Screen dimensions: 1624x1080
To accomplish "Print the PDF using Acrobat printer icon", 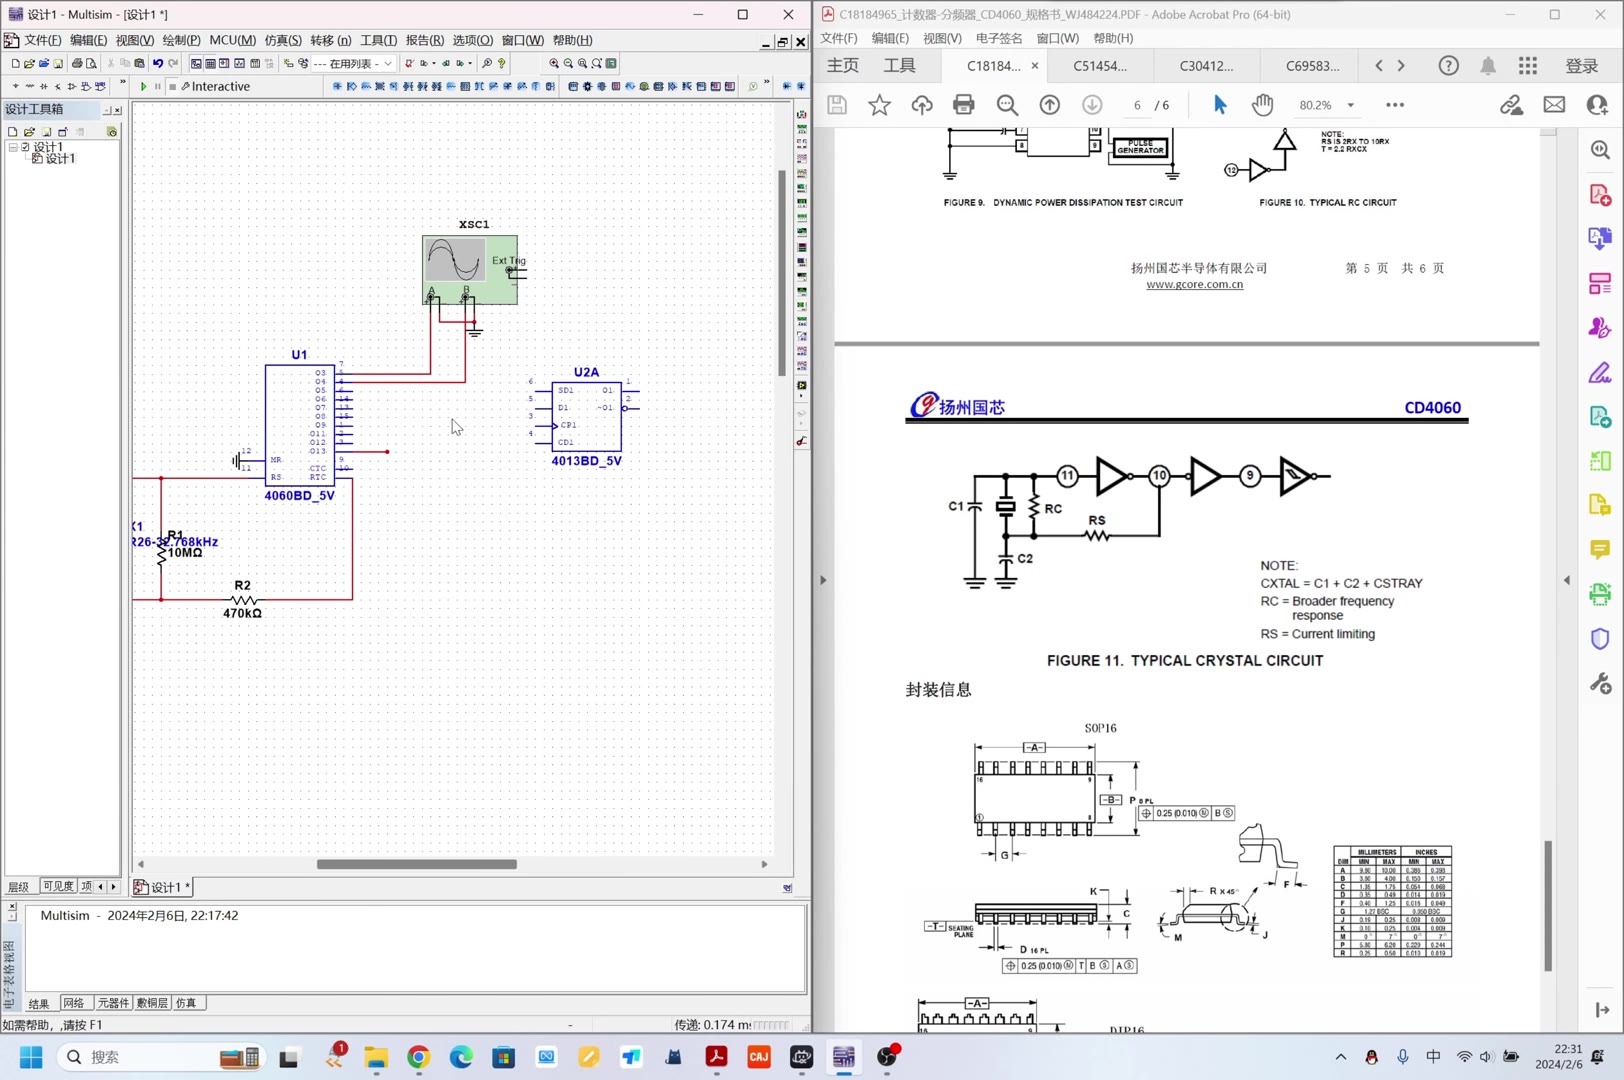I will [963, 104].
